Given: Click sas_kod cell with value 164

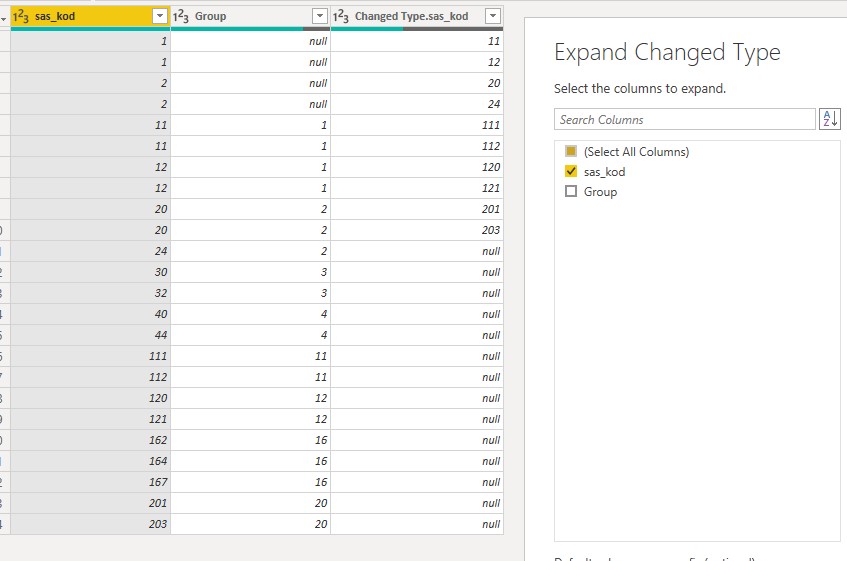Looking at the screenshot, I should (90, 461).
